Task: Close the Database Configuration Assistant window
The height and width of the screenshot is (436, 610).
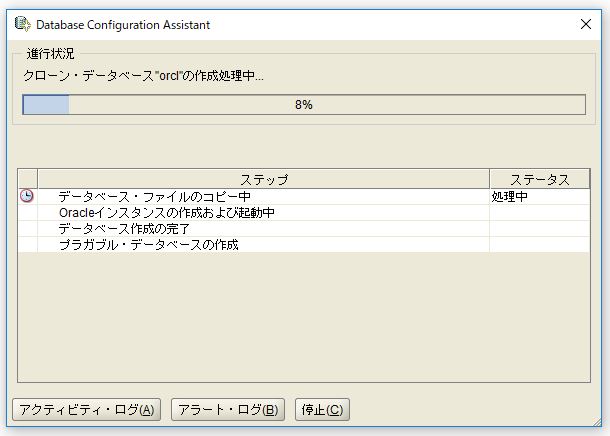Action: pyautogui.click(x=585, y=24)
